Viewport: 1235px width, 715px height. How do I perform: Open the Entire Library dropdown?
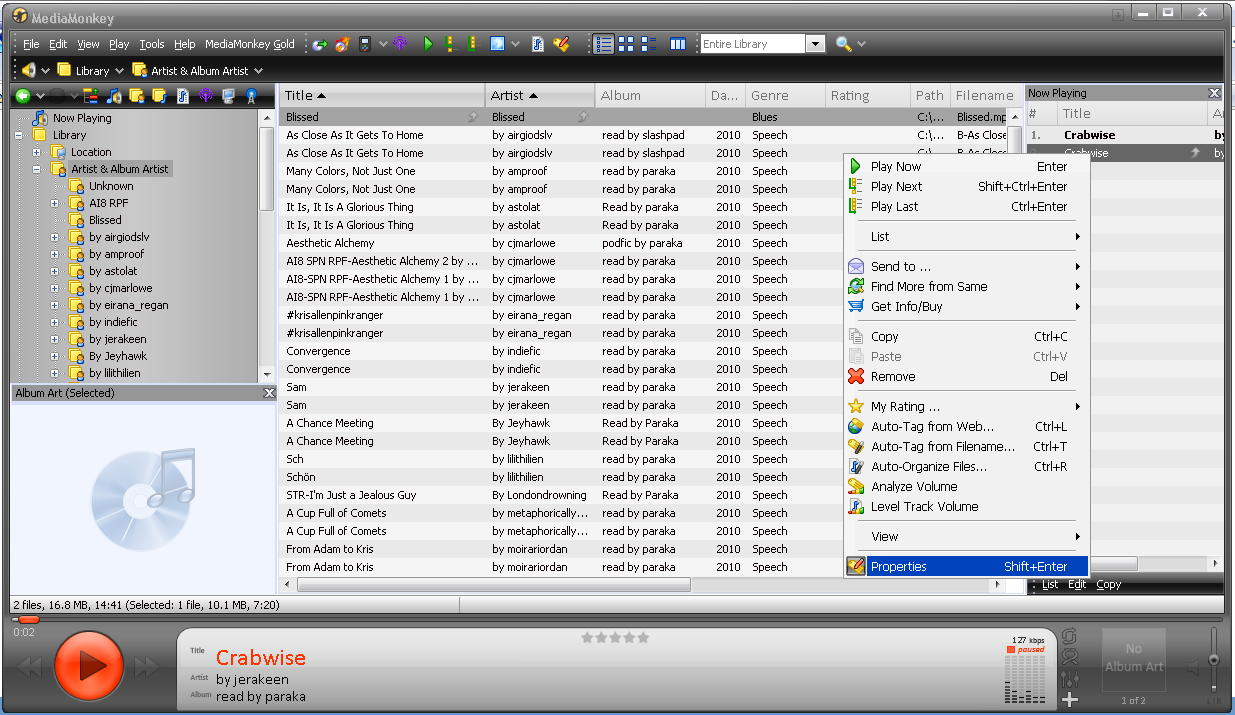point(815,44)
